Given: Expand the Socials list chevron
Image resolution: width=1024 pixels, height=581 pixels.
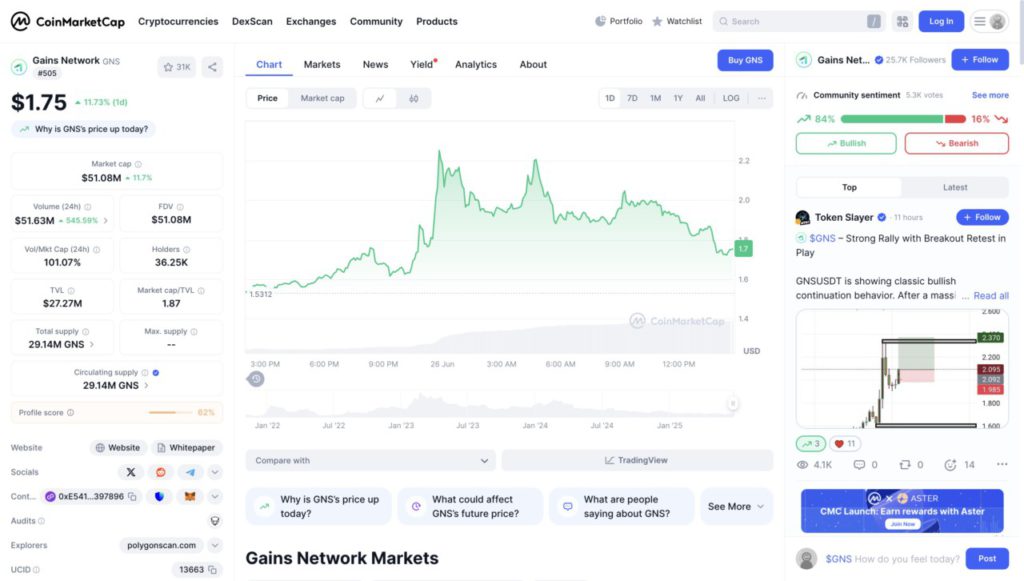Looking at the screenshot, I should (214, 472).
